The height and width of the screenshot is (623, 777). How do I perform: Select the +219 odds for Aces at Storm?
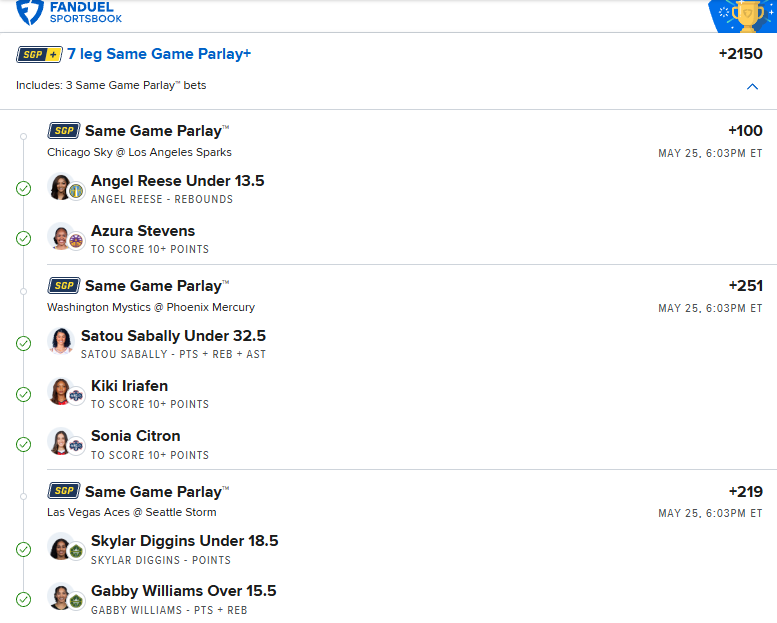click(x=745, y=492)
